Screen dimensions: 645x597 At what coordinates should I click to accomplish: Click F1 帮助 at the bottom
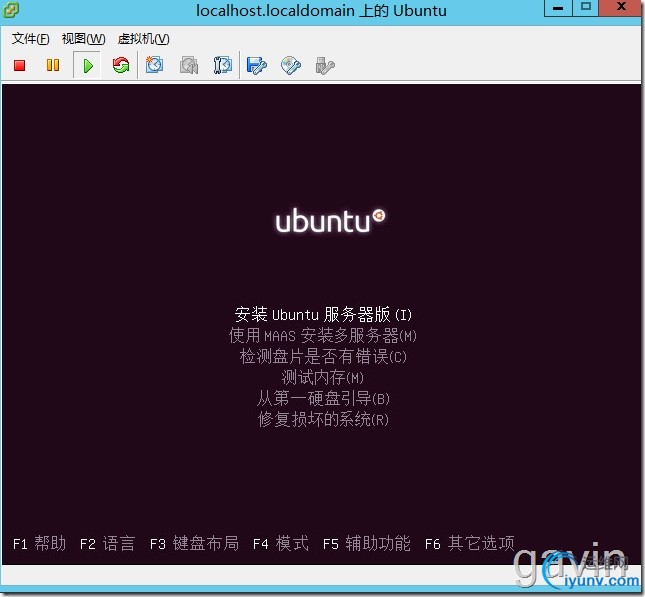[39, 544]
